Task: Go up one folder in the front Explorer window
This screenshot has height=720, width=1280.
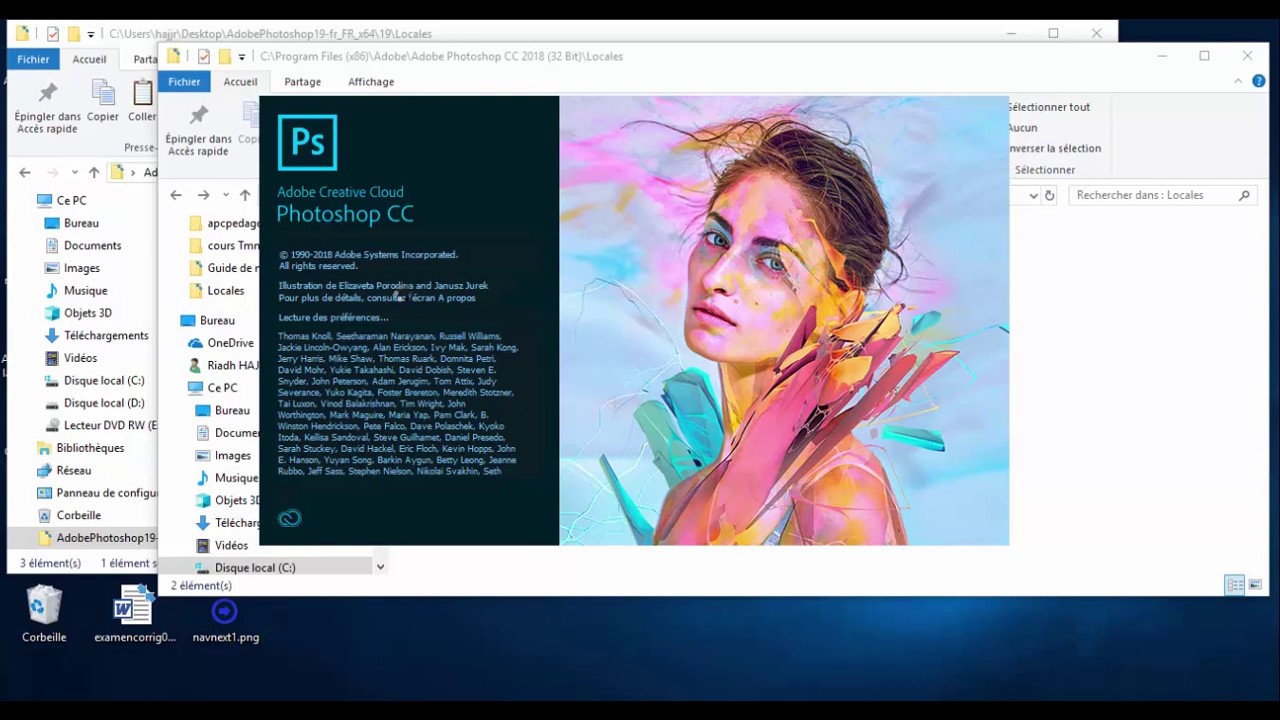Action: tap(244, 195)
